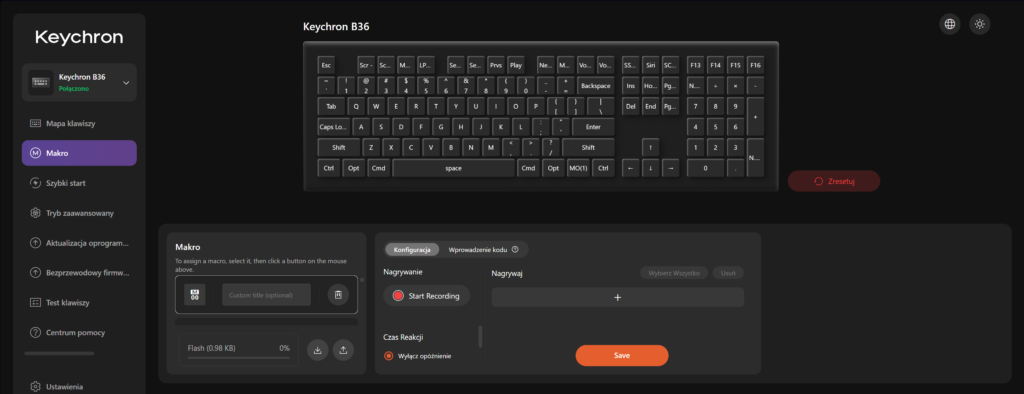Click the End key on the keyboard
This screenshot has height=394, width=1024.
650,107
